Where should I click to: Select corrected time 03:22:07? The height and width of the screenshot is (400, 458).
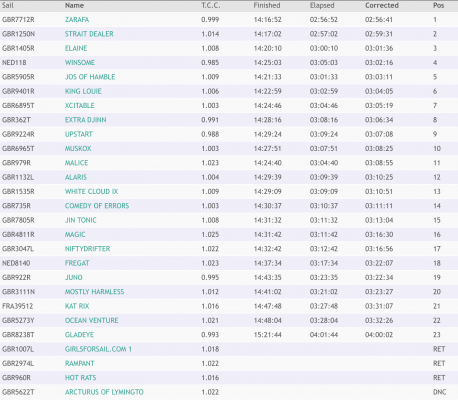pos(379,263)
